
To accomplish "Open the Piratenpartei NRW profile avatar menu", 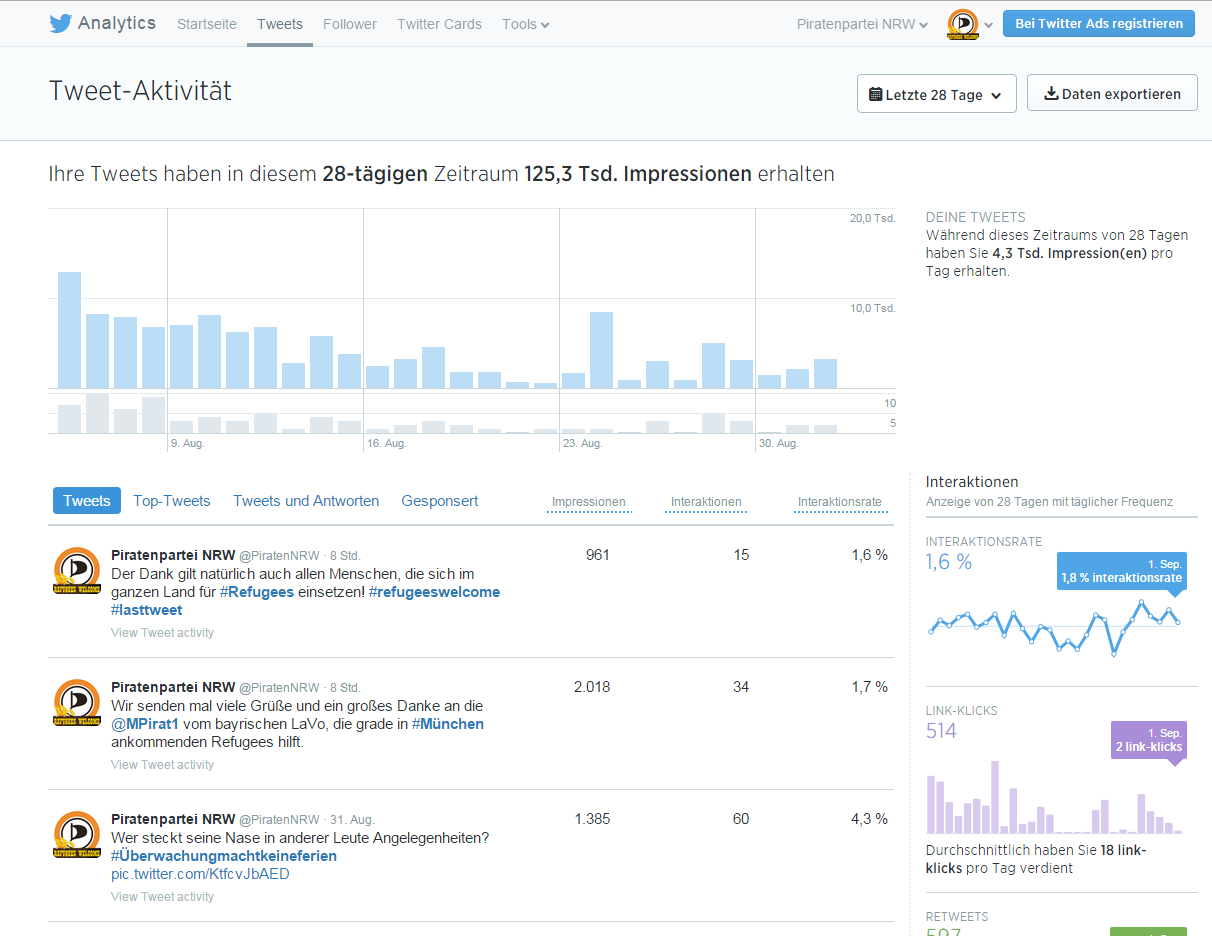I will [962, 24].
